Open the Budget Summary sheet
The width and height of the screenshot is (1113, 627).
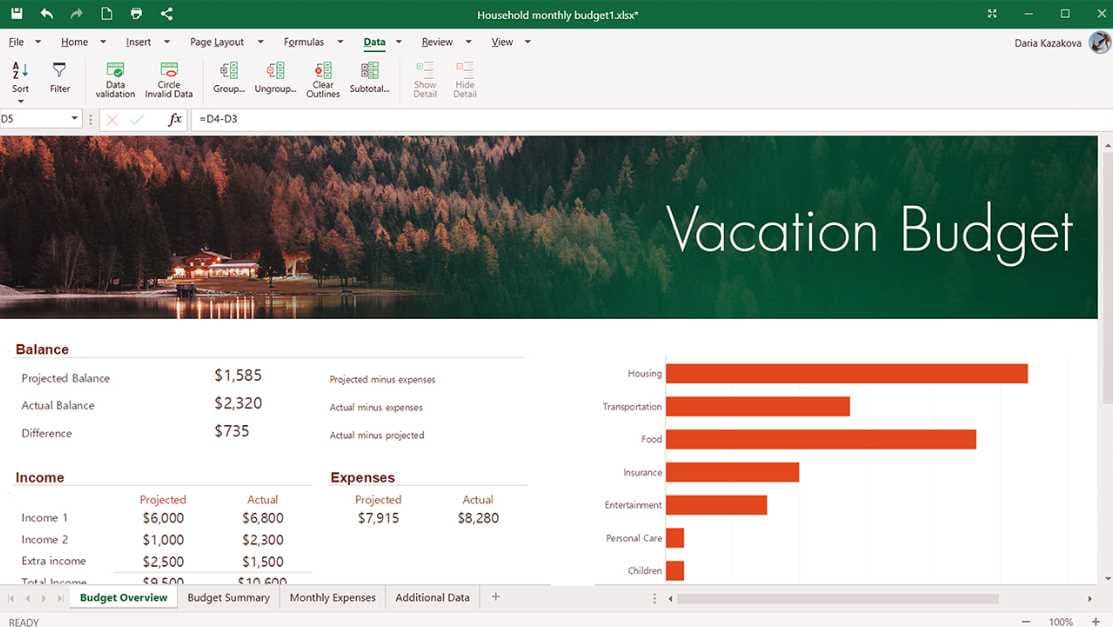click(x=229, y=597)
